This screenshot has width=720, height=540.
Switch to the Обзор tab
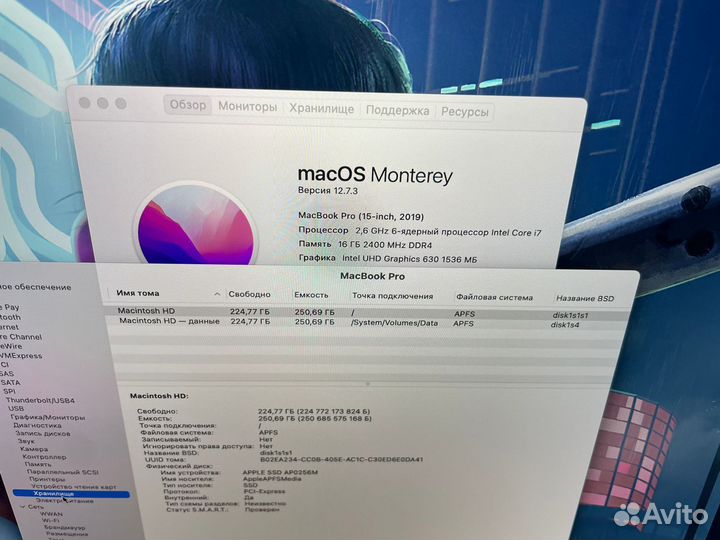point(188,105)
